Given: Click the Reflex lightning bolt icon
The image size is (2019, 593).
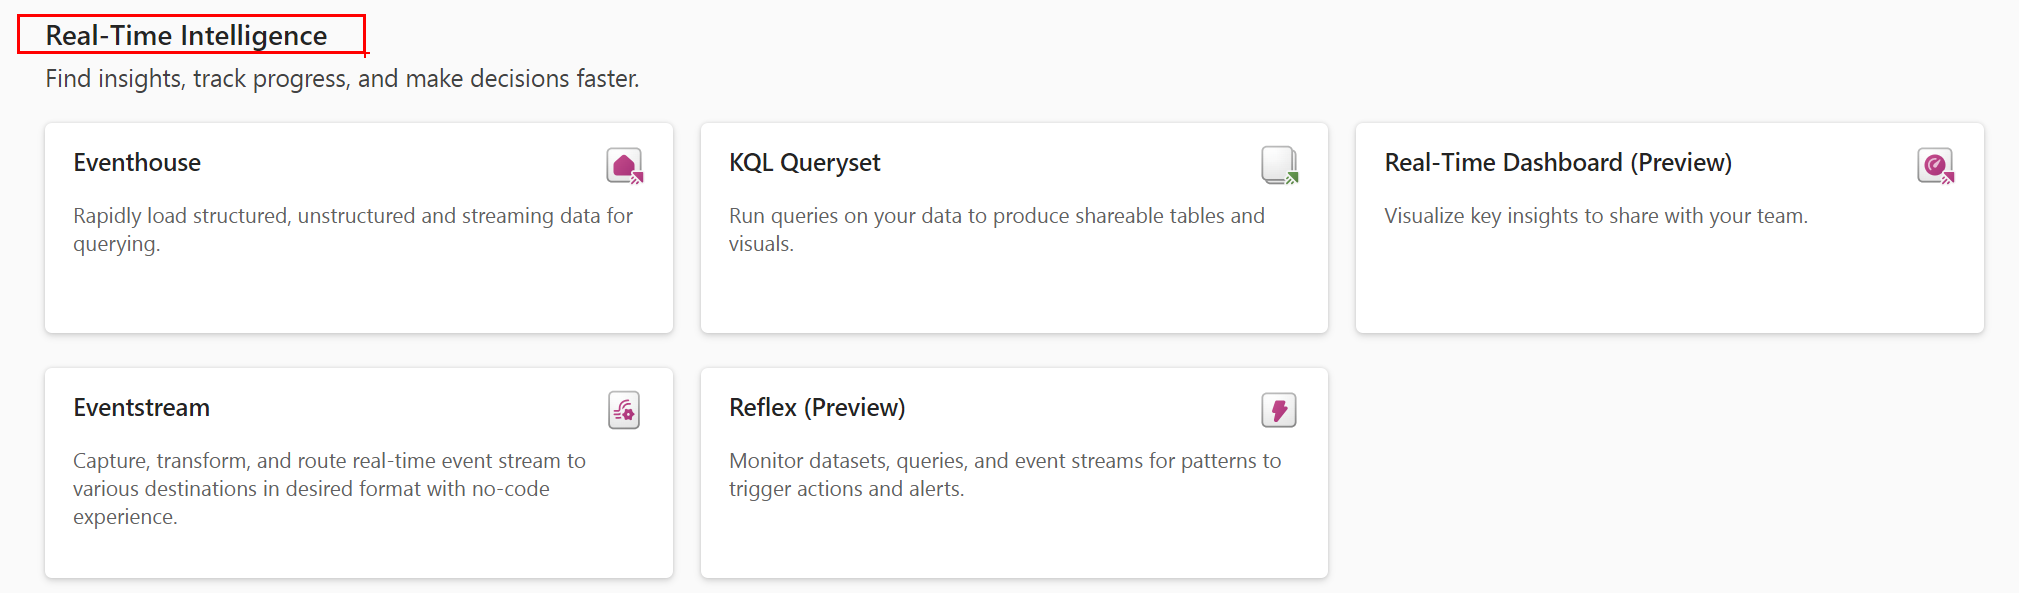Looking at the screenshot, I should [1279, 410].
